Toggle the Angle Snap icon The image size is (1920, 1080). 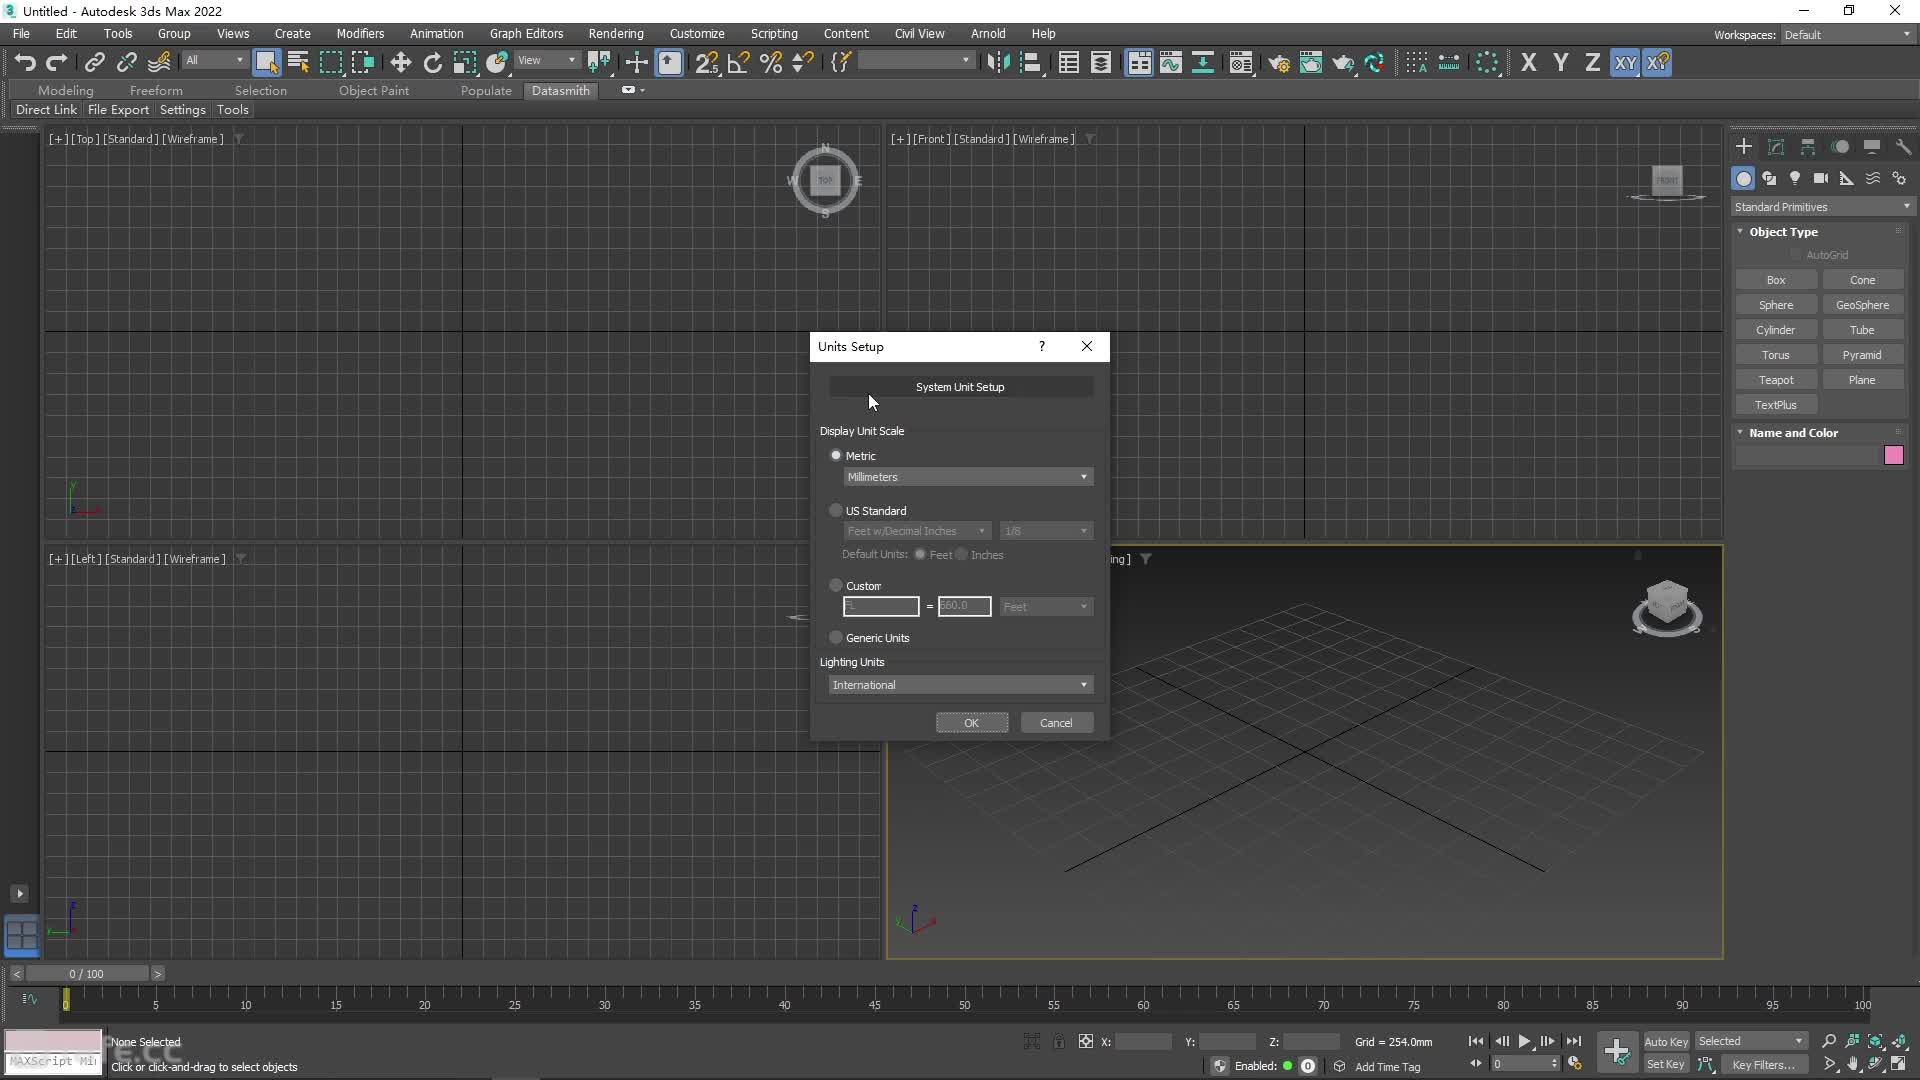tap(738, 63)
